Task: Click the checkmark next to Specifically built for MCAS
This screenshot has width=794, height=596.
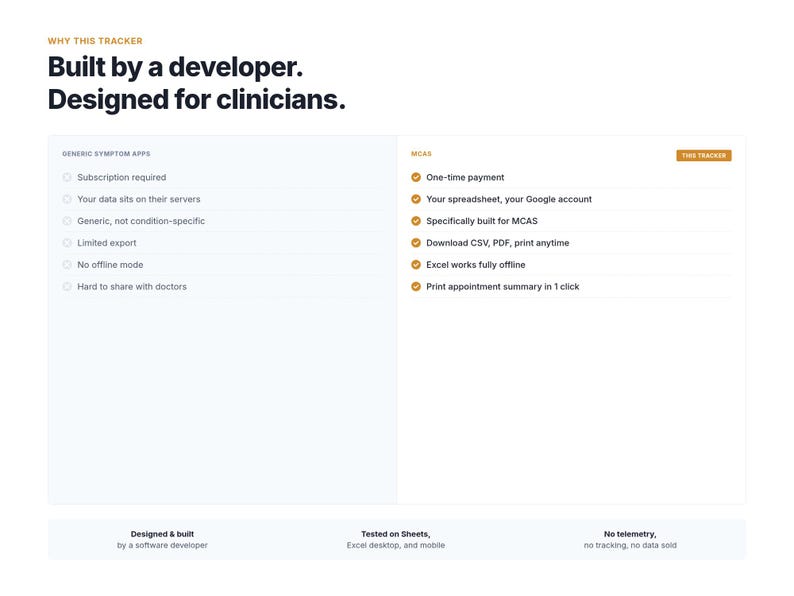Action: click(416, 221)
